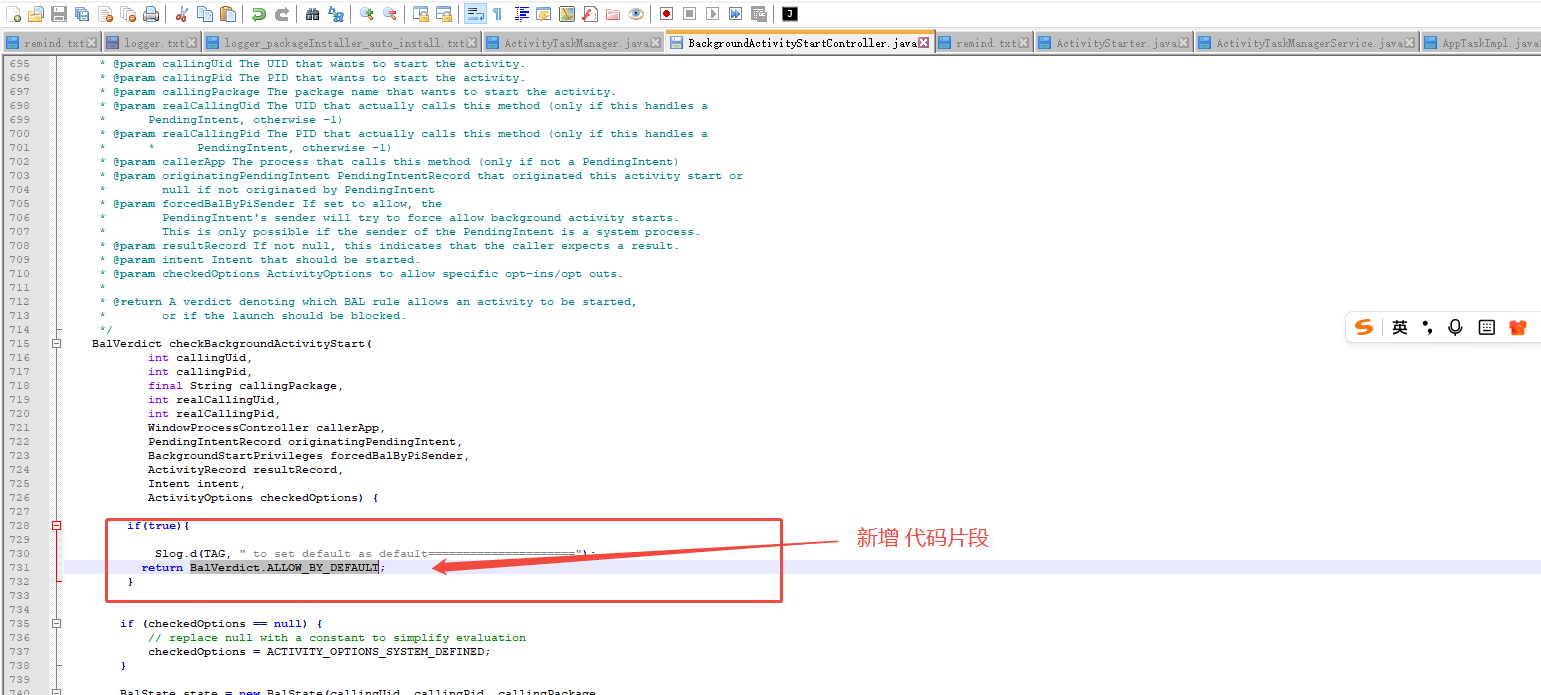Switch to the logger.txt tab
This screenshot has width=1541, height=695.
click(x=152, y=43)
